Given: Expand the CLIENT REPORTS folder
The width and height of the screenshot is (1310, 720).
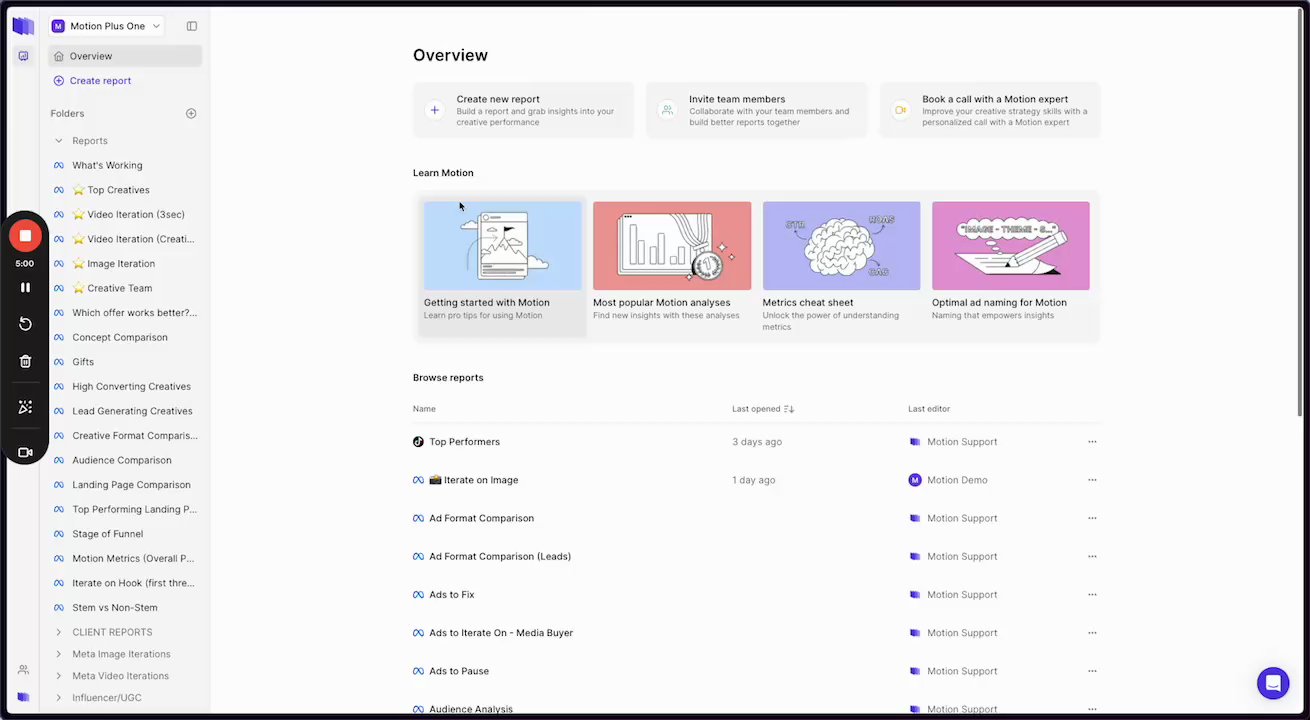Looking at the screenshot, I should point(59,632).
